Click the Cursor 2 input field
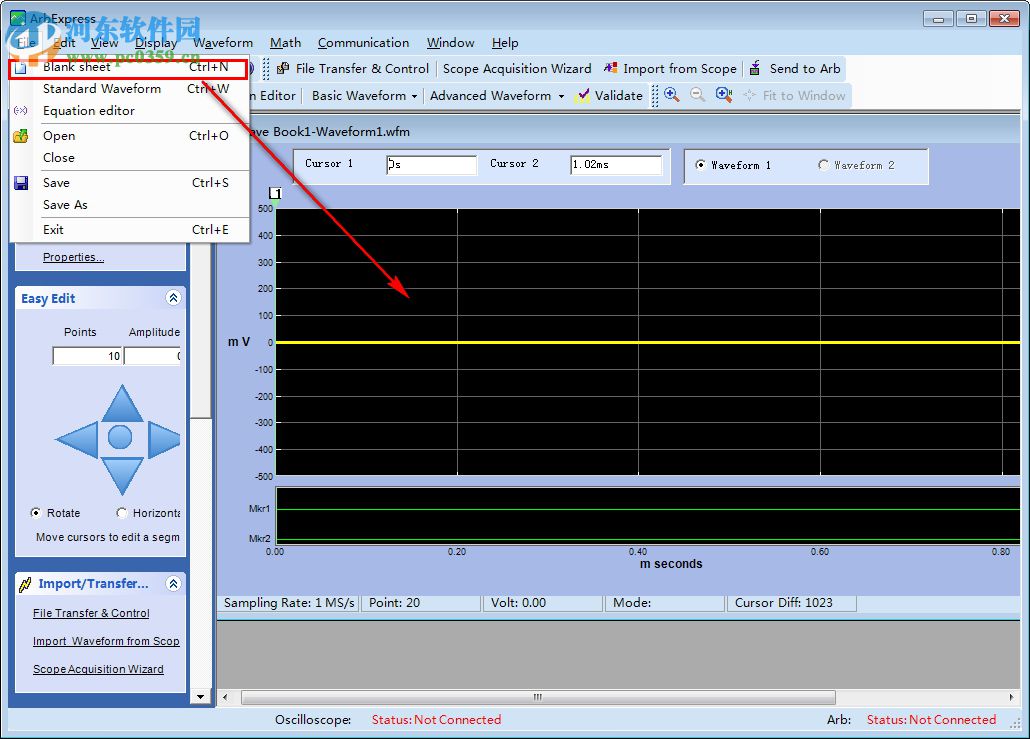This screenshot has width=1030, height=739. coord(615,165)
